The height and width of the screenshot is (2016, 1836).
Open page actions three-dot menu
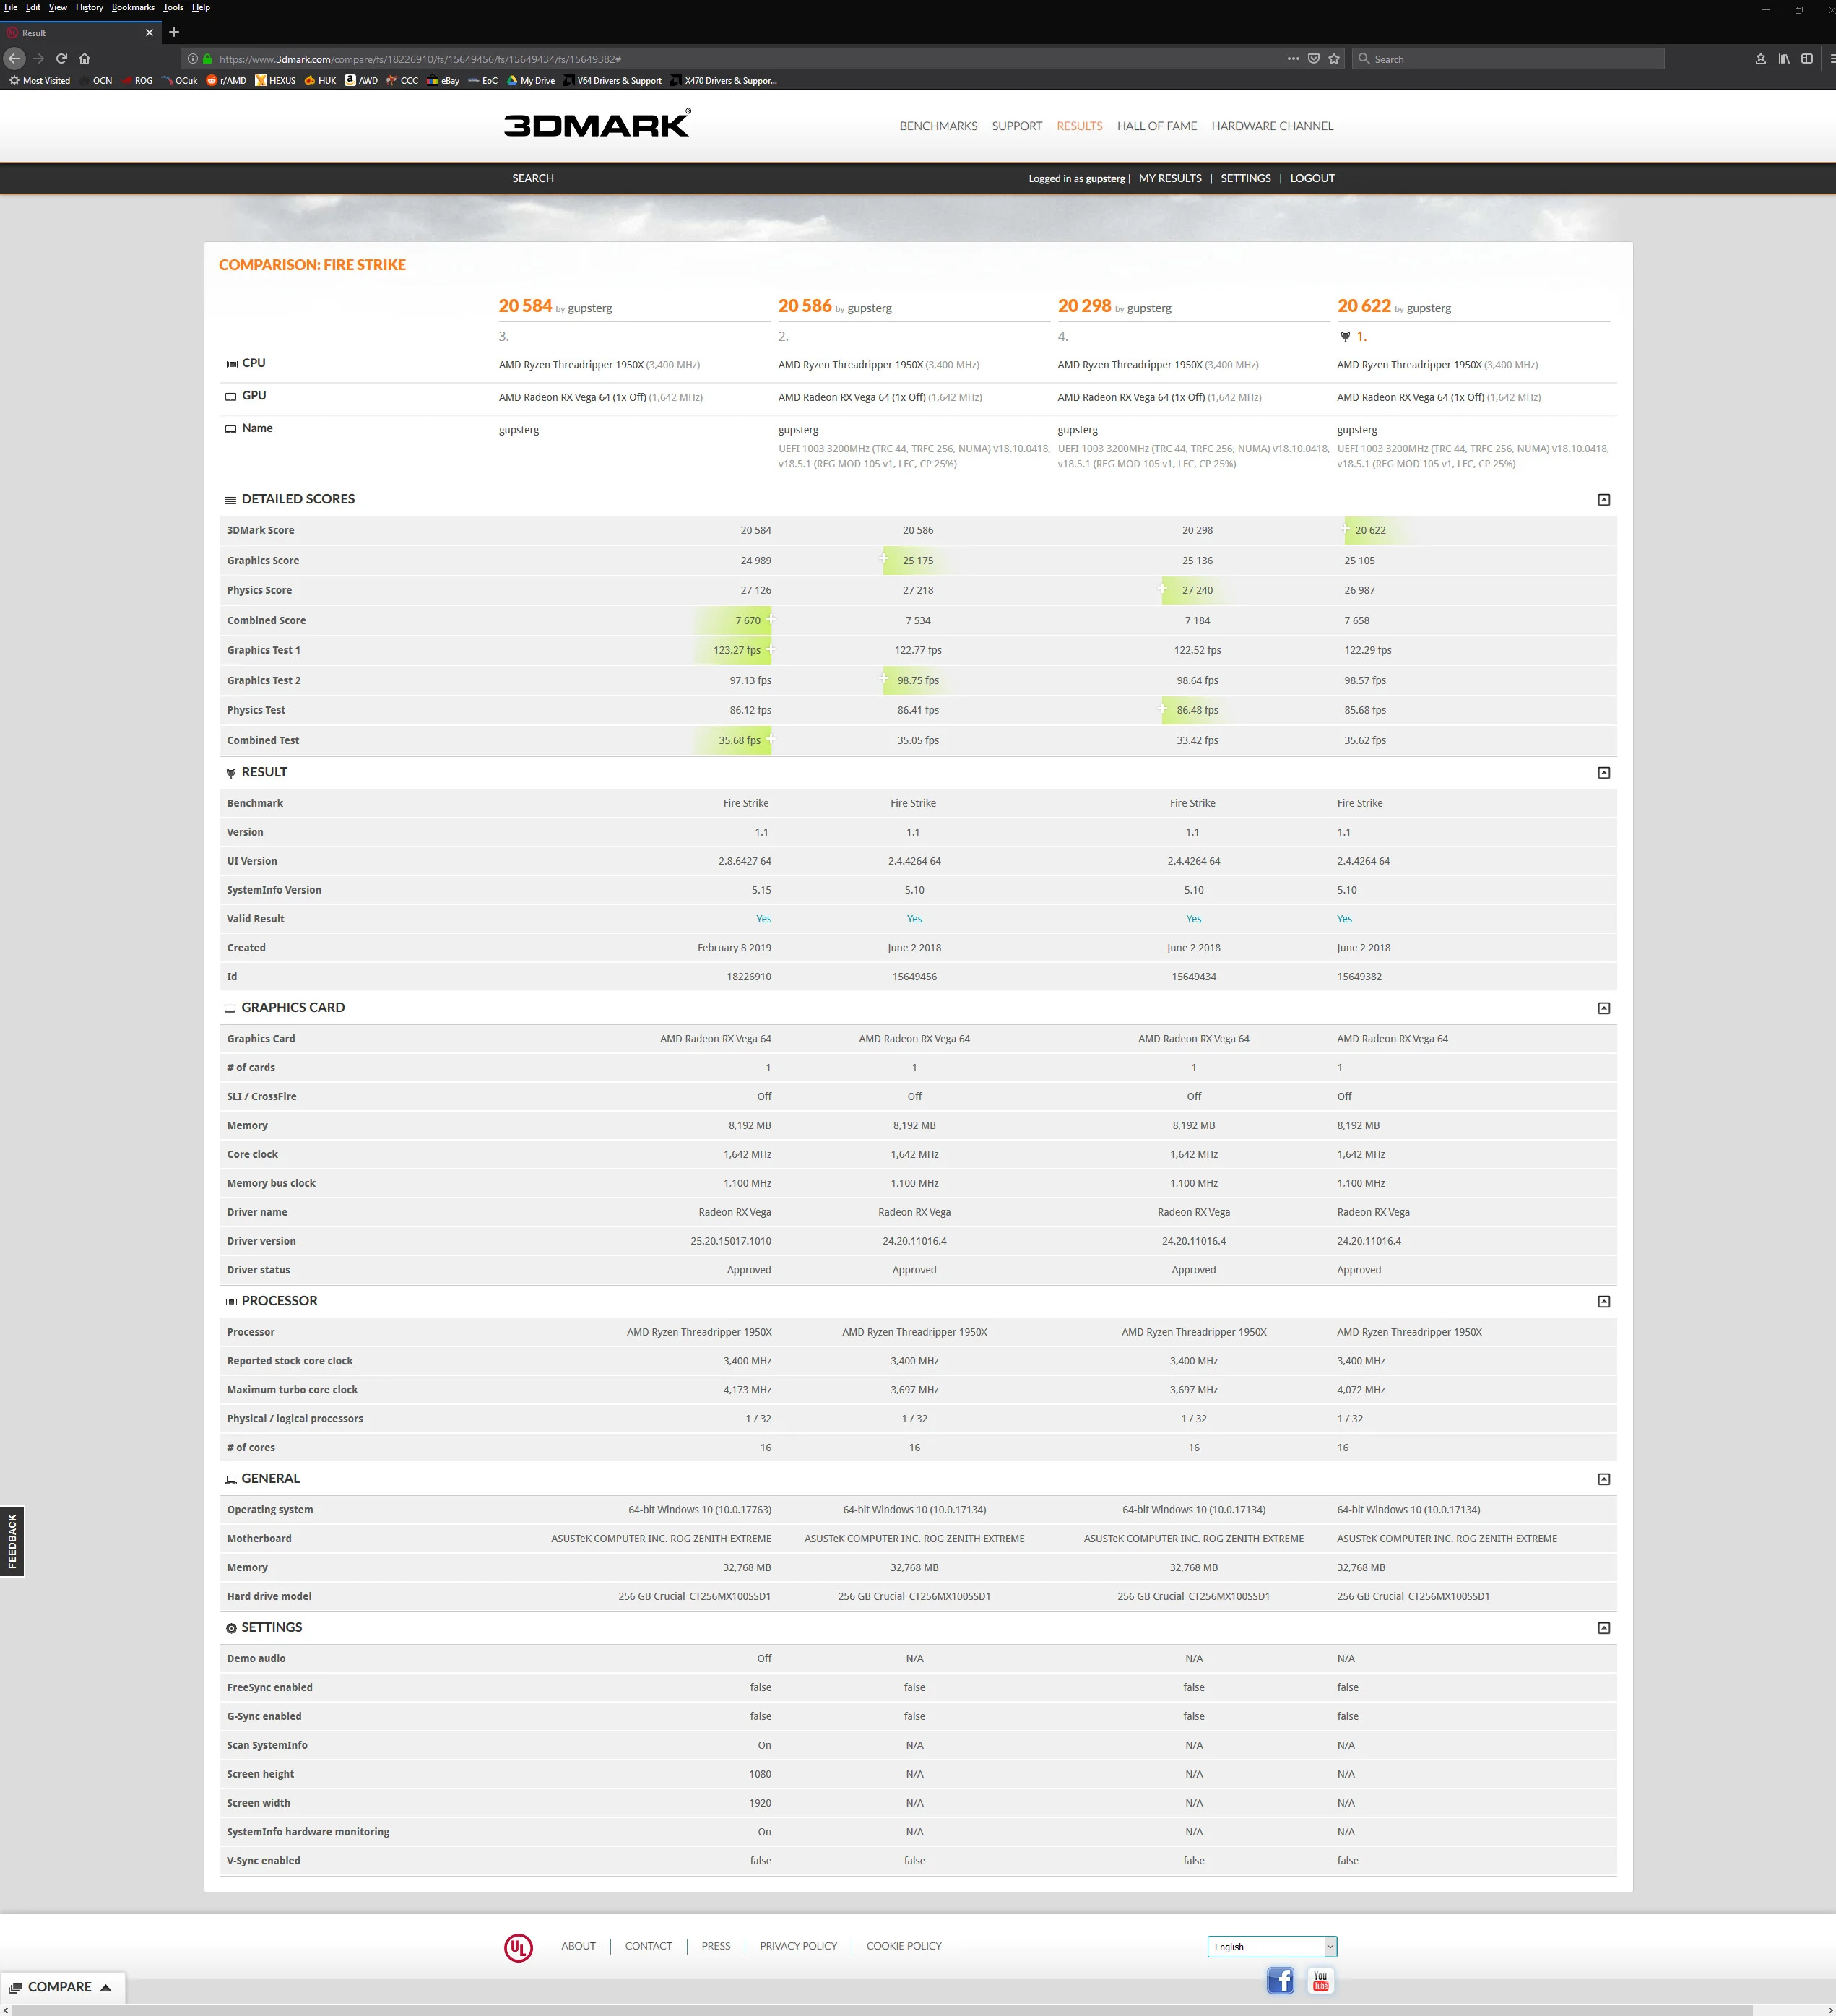(x=1293, y=58)
